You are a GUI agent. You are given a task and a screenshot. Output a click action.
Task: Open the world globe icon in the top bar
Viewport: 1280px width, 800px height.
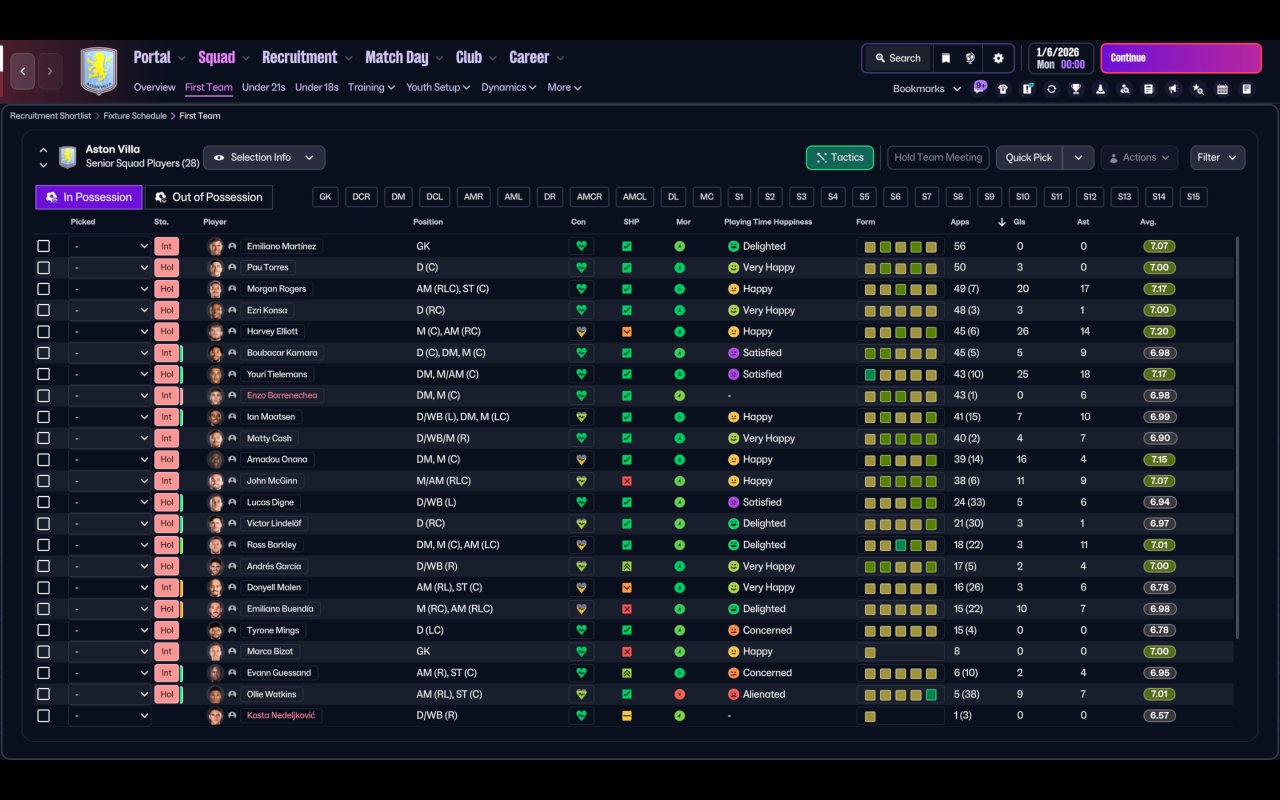pyautogui.click(x=970, y=58)
